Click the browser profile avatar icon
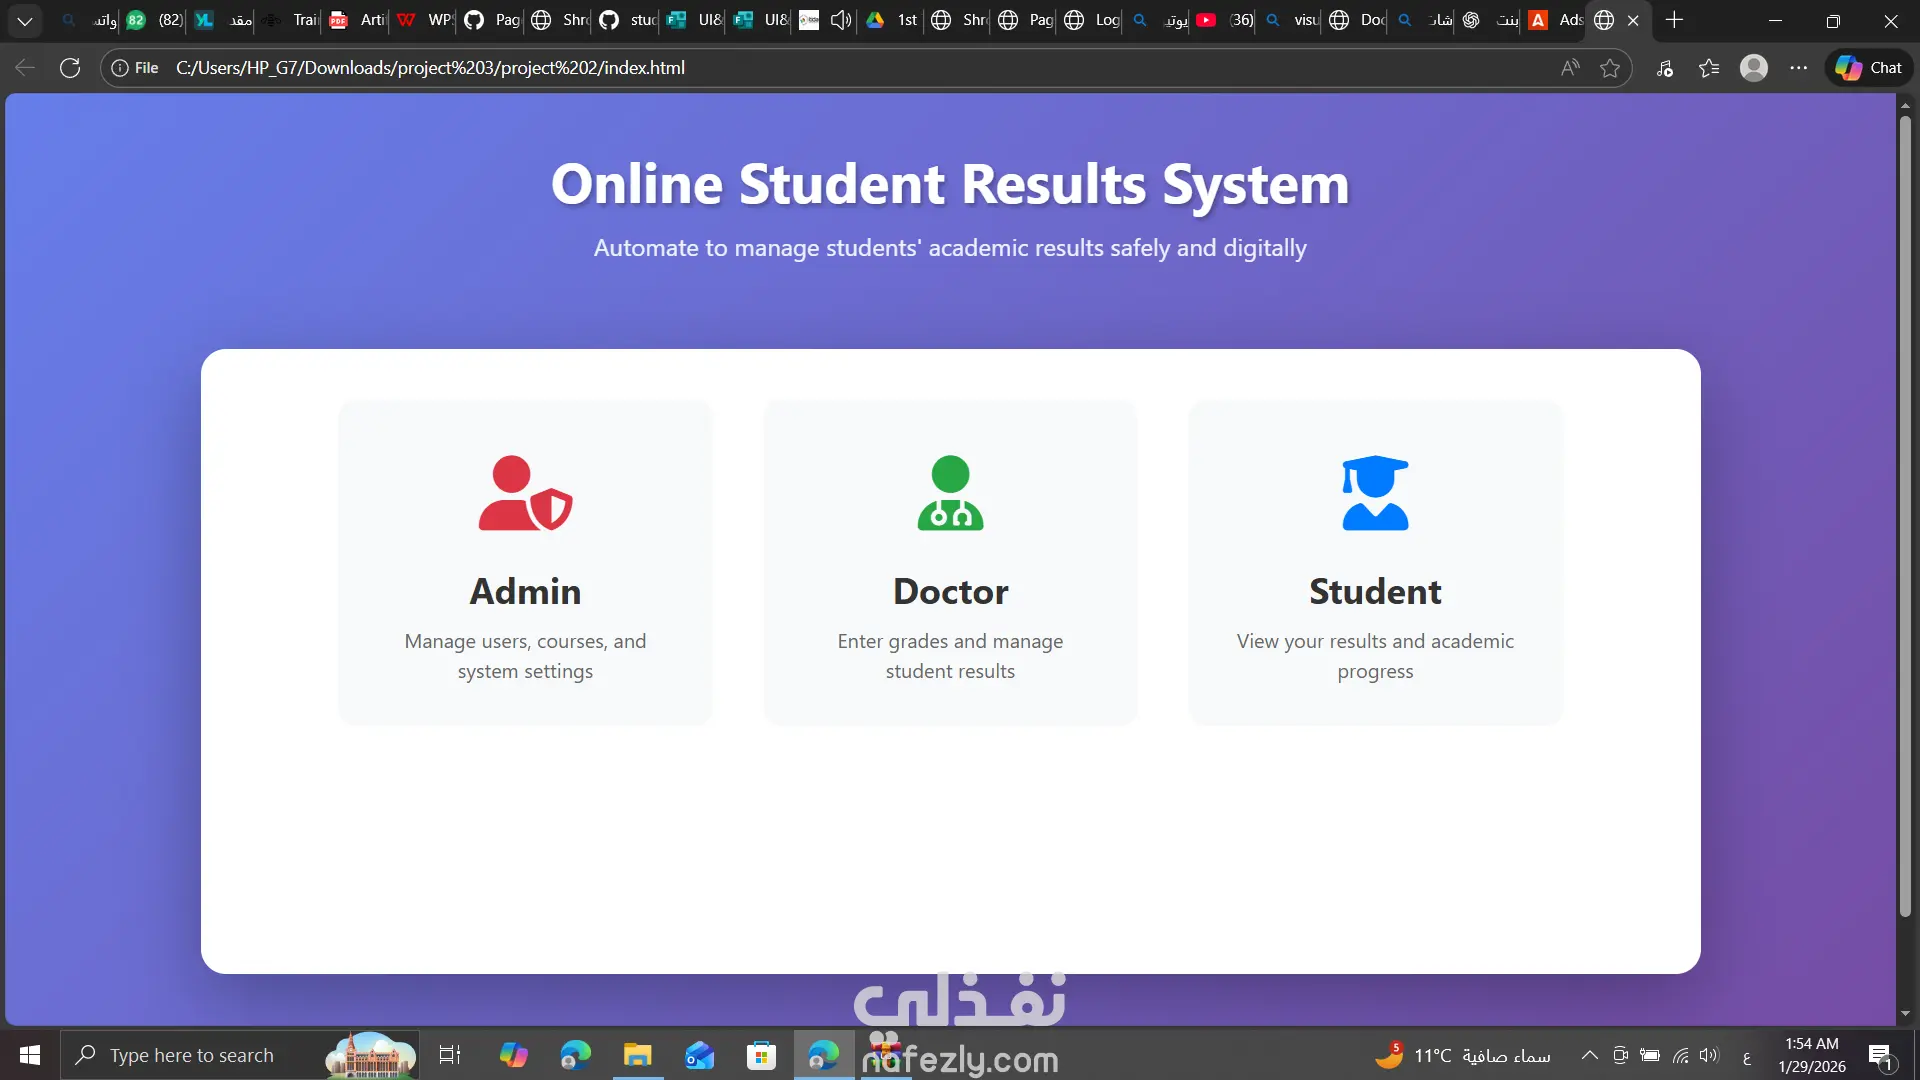The image size is (1920, 1080). (x=1754, y=68)
